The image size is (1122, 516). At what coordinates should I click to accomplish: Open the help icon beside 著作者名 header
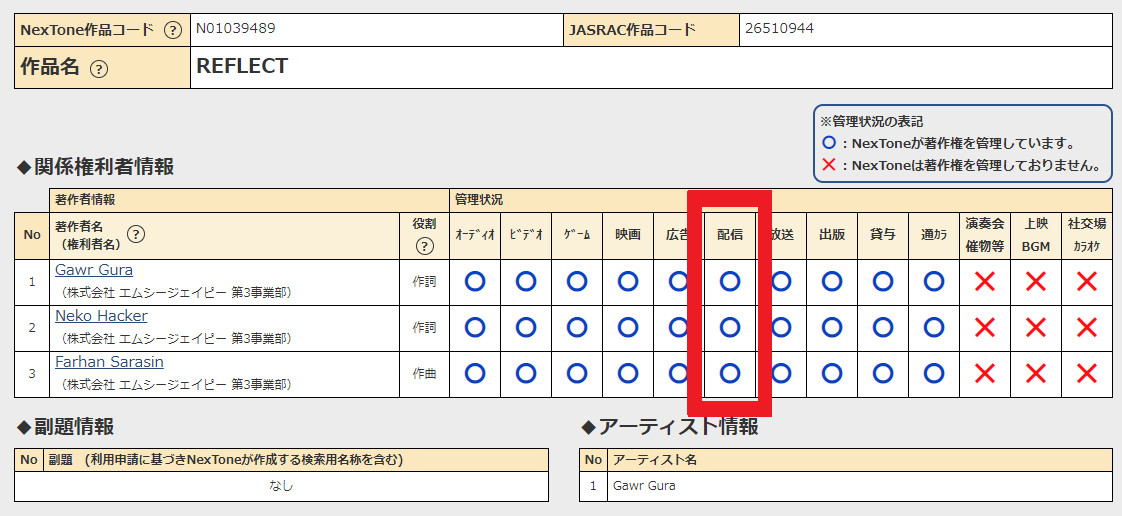point(135,235)
